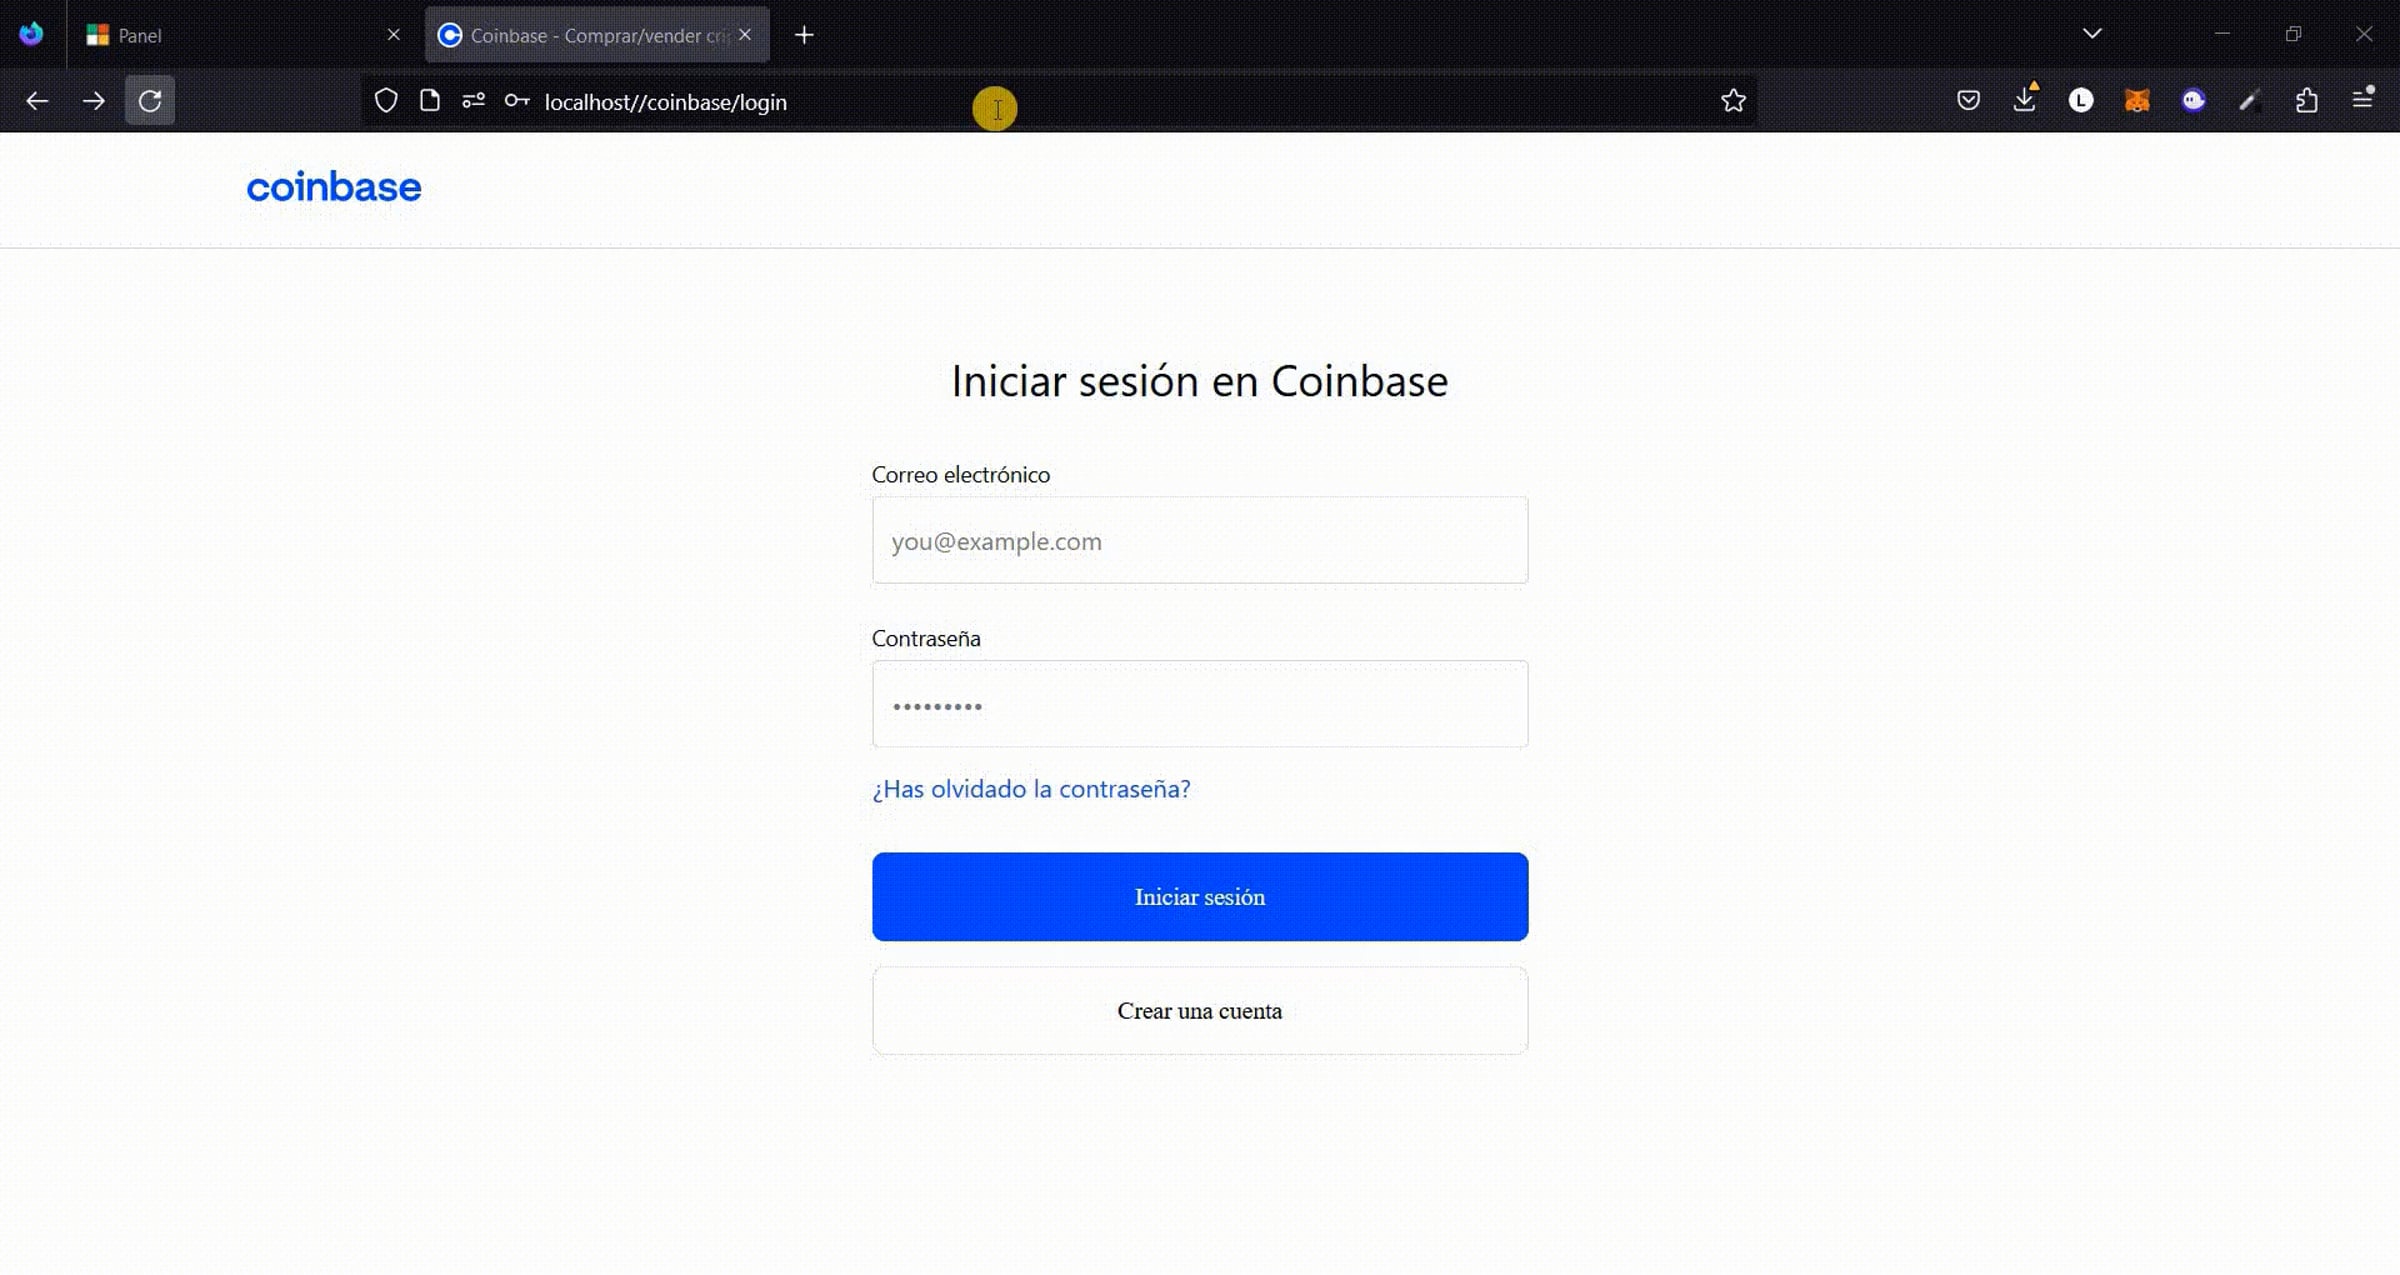Go back to the previous page
The width and height of the screenshot is (2400, 1275).
[37, 101]
